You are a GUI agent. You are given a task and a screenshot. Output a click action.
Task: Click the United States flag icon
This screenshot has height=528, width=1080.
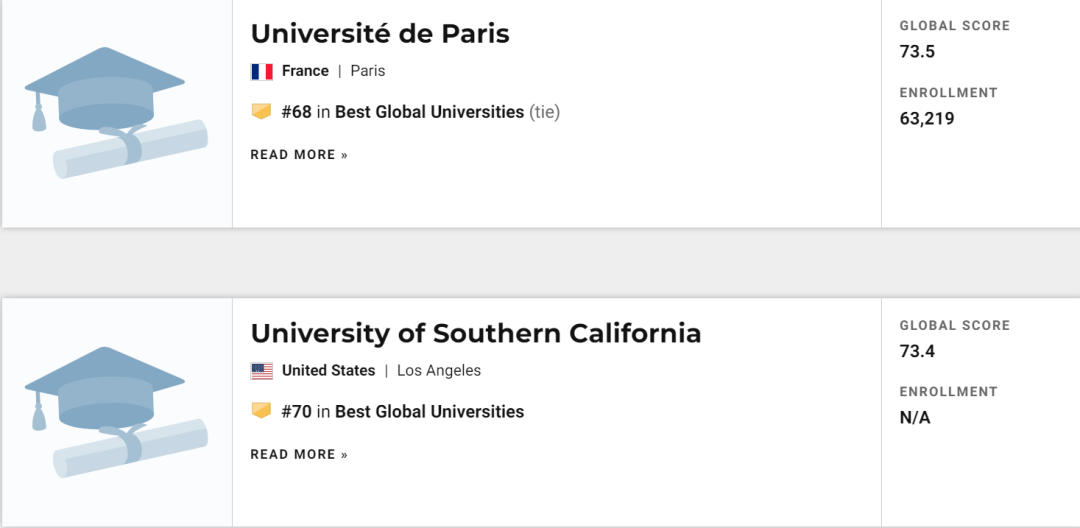point(262,371)
